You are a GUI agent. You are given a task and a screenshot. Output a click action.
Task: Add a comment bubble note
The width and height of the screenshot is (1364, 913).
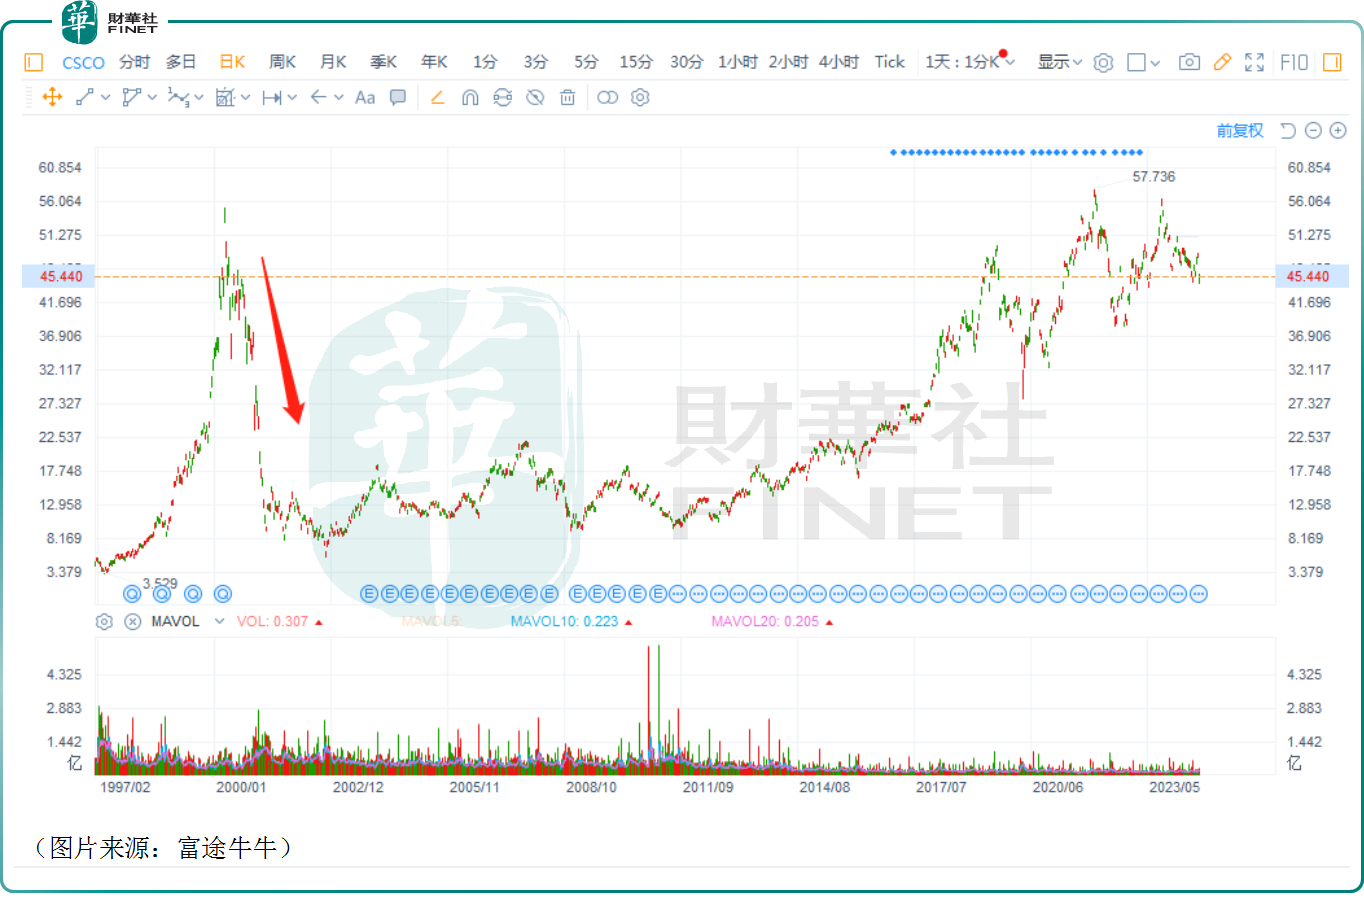coord(398,97)
